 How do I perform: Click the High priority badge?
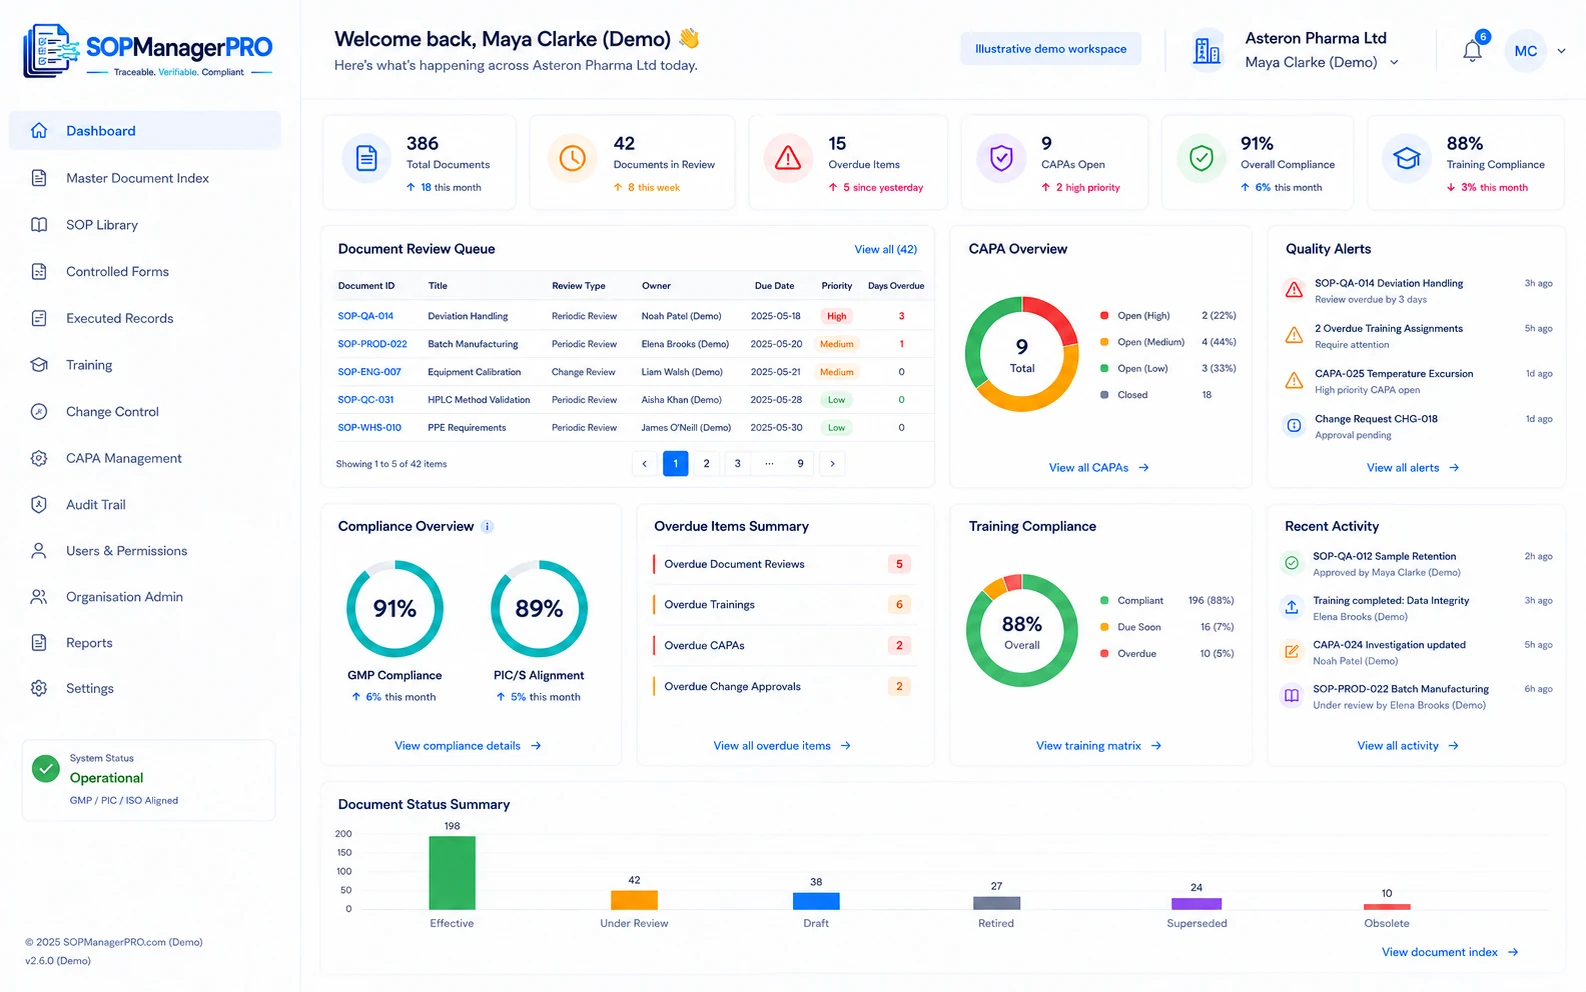pyautogui.click(x=837, y=316)
